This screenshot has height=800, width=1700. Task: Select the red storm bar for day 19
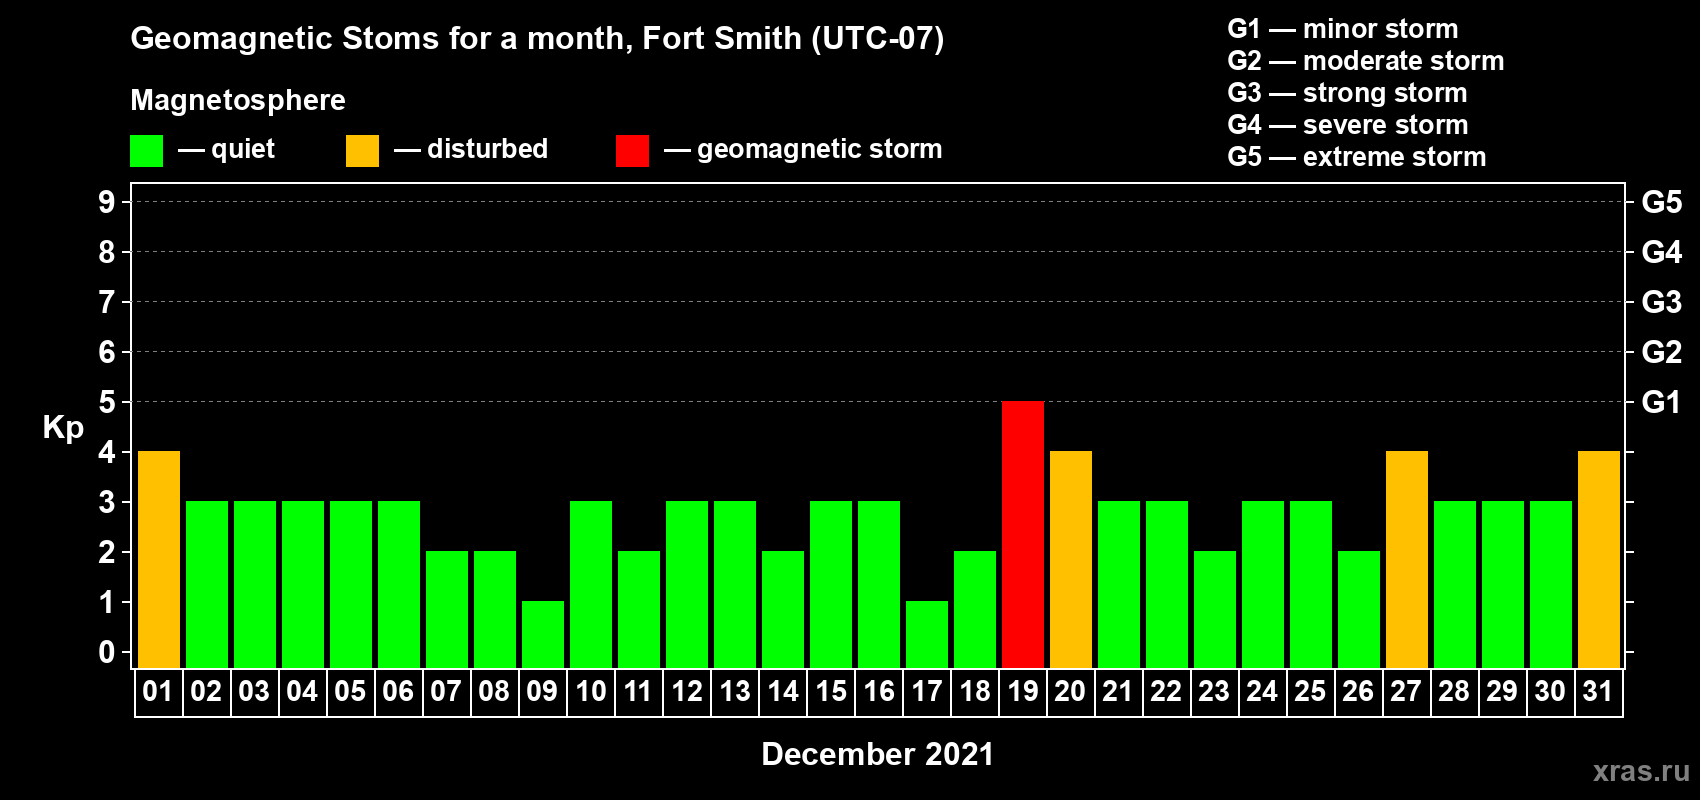coord(1023,534)
